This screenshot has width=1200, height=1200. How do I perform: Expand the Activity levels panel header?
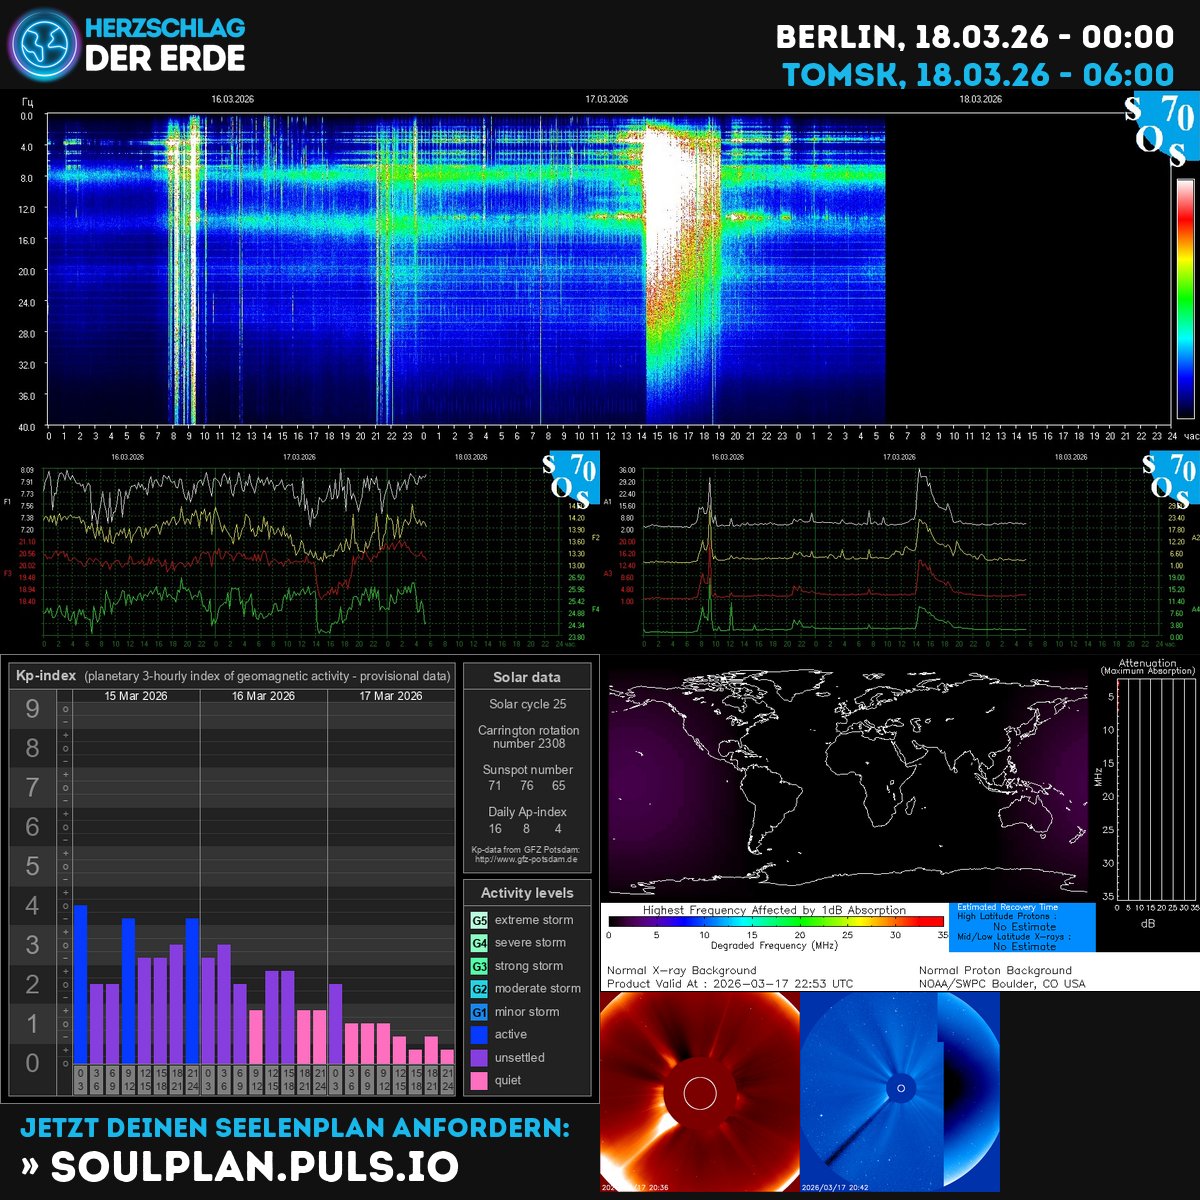tap(528, 893)
